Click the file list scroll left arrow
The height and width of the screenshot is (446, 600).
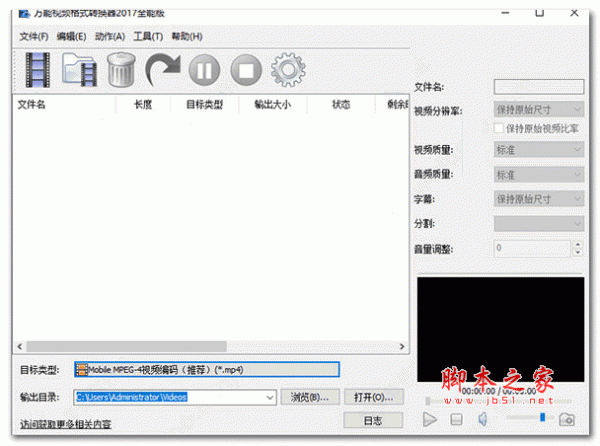click(20, 347)
